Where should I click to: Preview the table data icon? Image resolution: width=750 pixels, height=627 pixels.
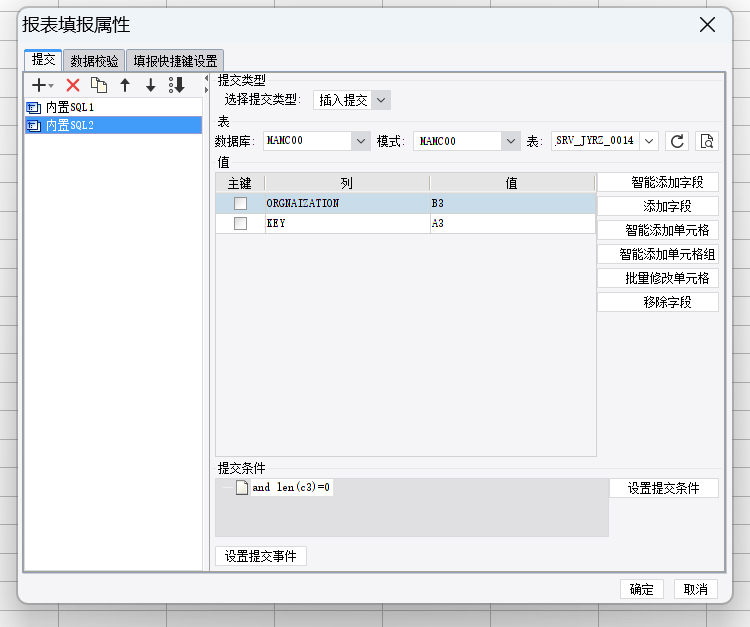706,141
